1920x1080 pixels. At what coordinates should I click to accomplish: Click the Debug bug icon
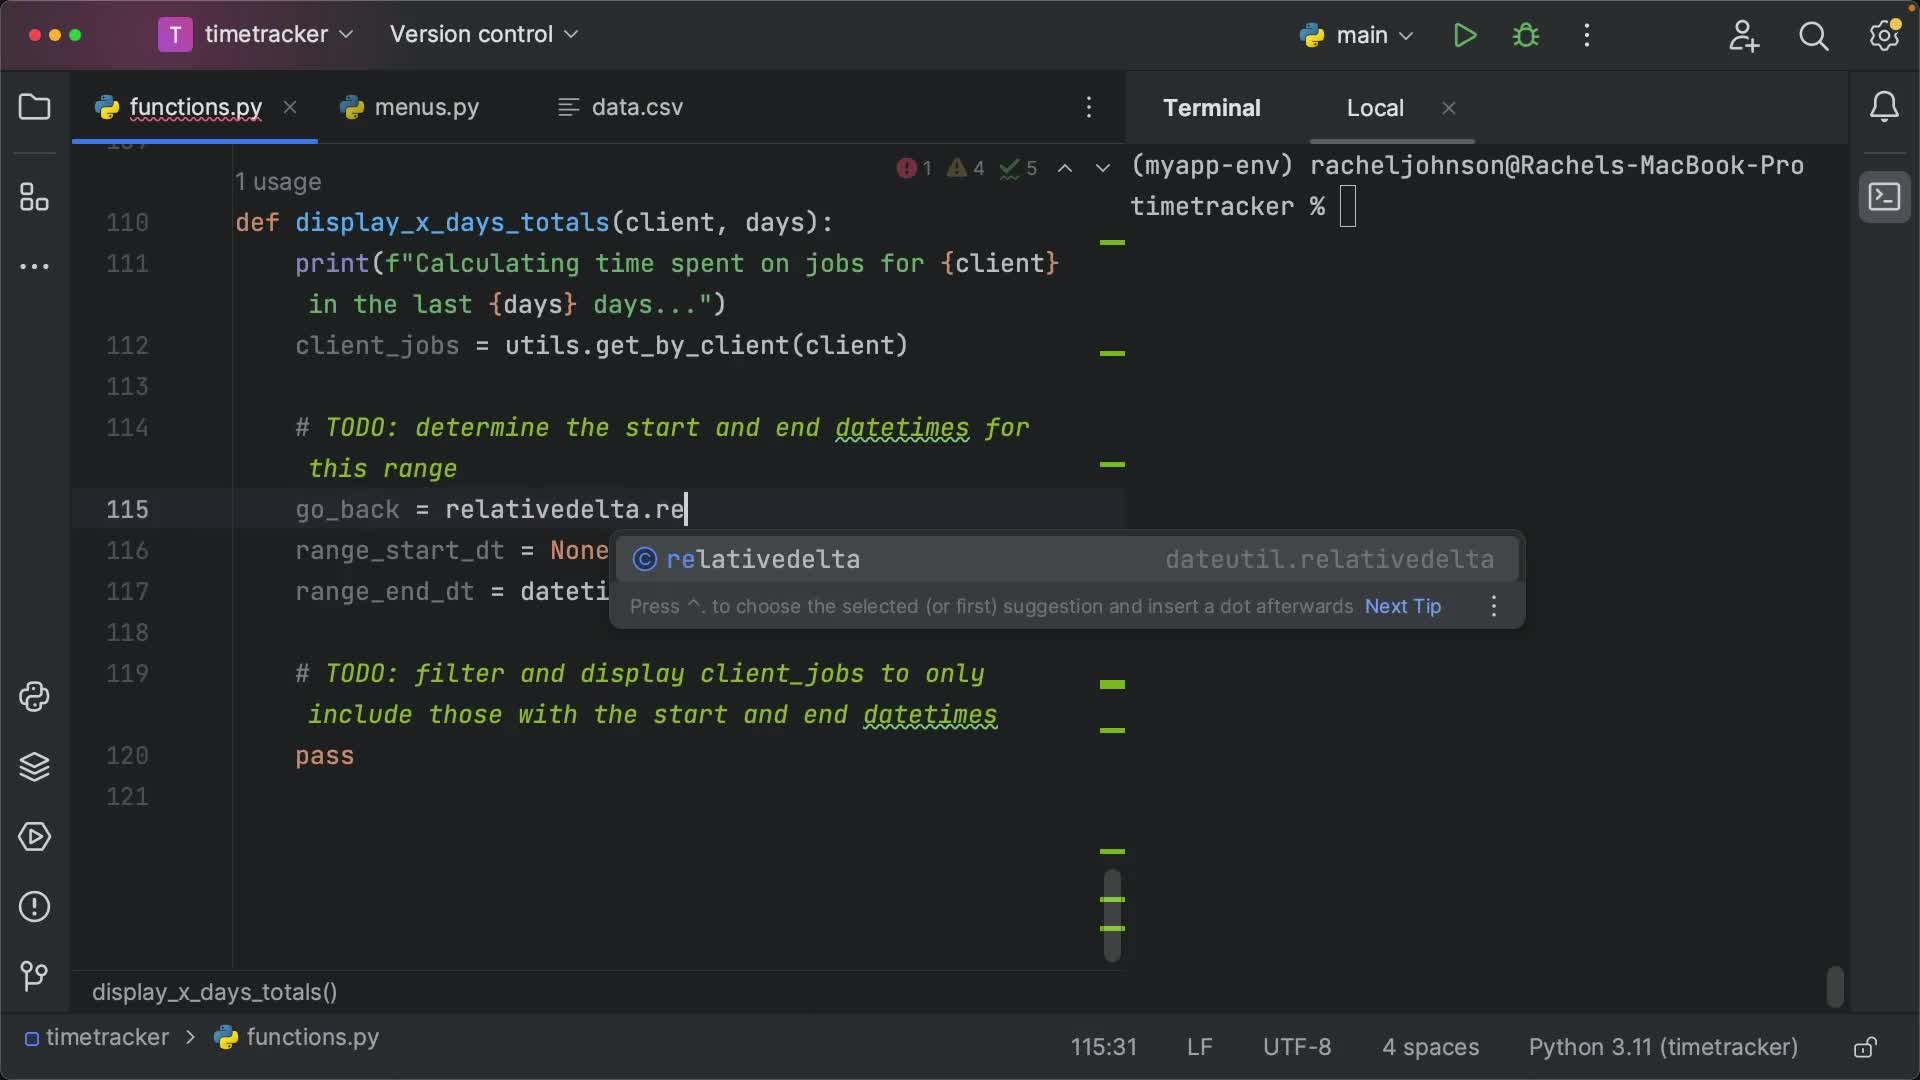click(1526, 36)
